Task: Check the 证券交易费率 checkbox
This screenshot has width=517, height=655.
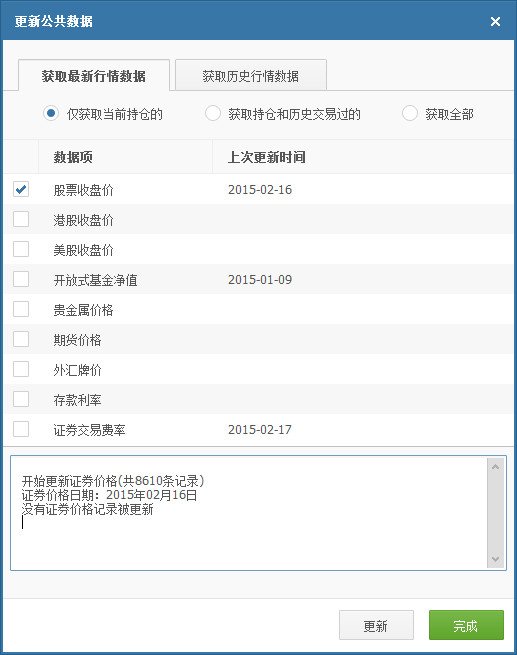Action: [x=21, y=429]
